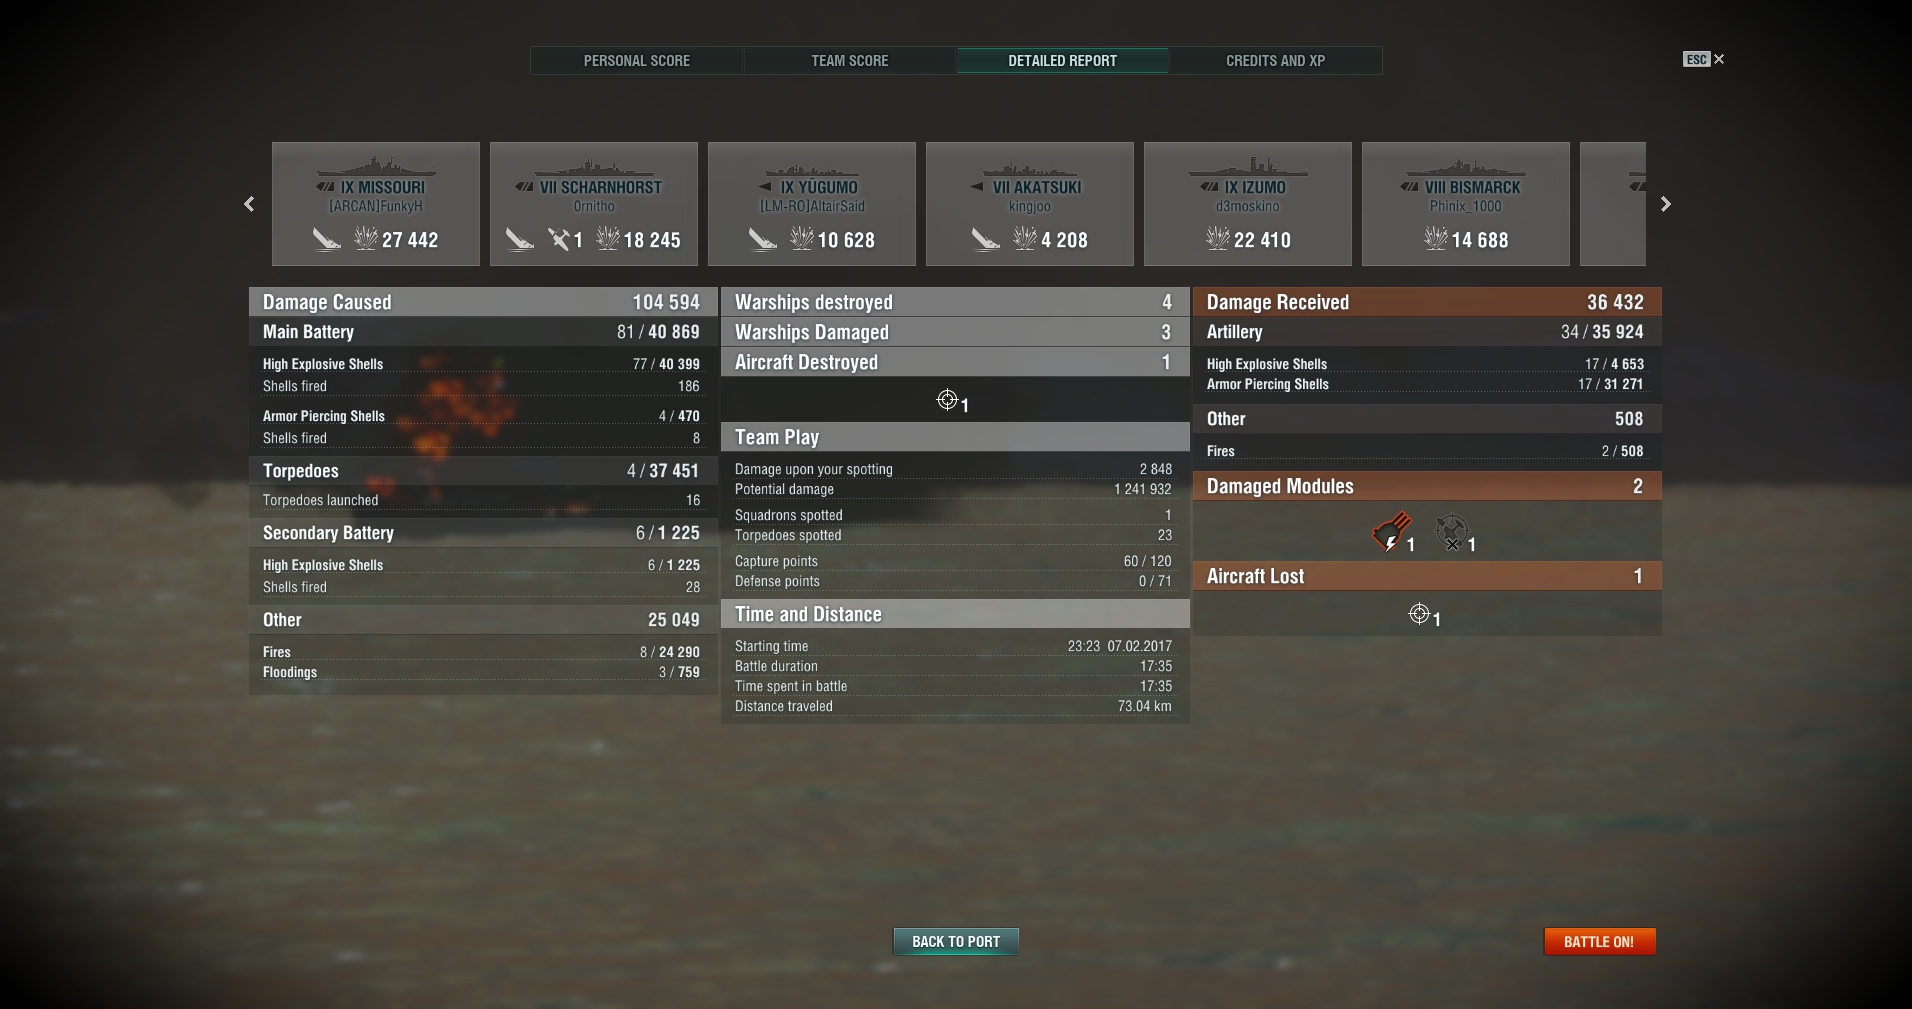Show next ships with the right arrow
1912x1009 pixels.
(1665, 204)
